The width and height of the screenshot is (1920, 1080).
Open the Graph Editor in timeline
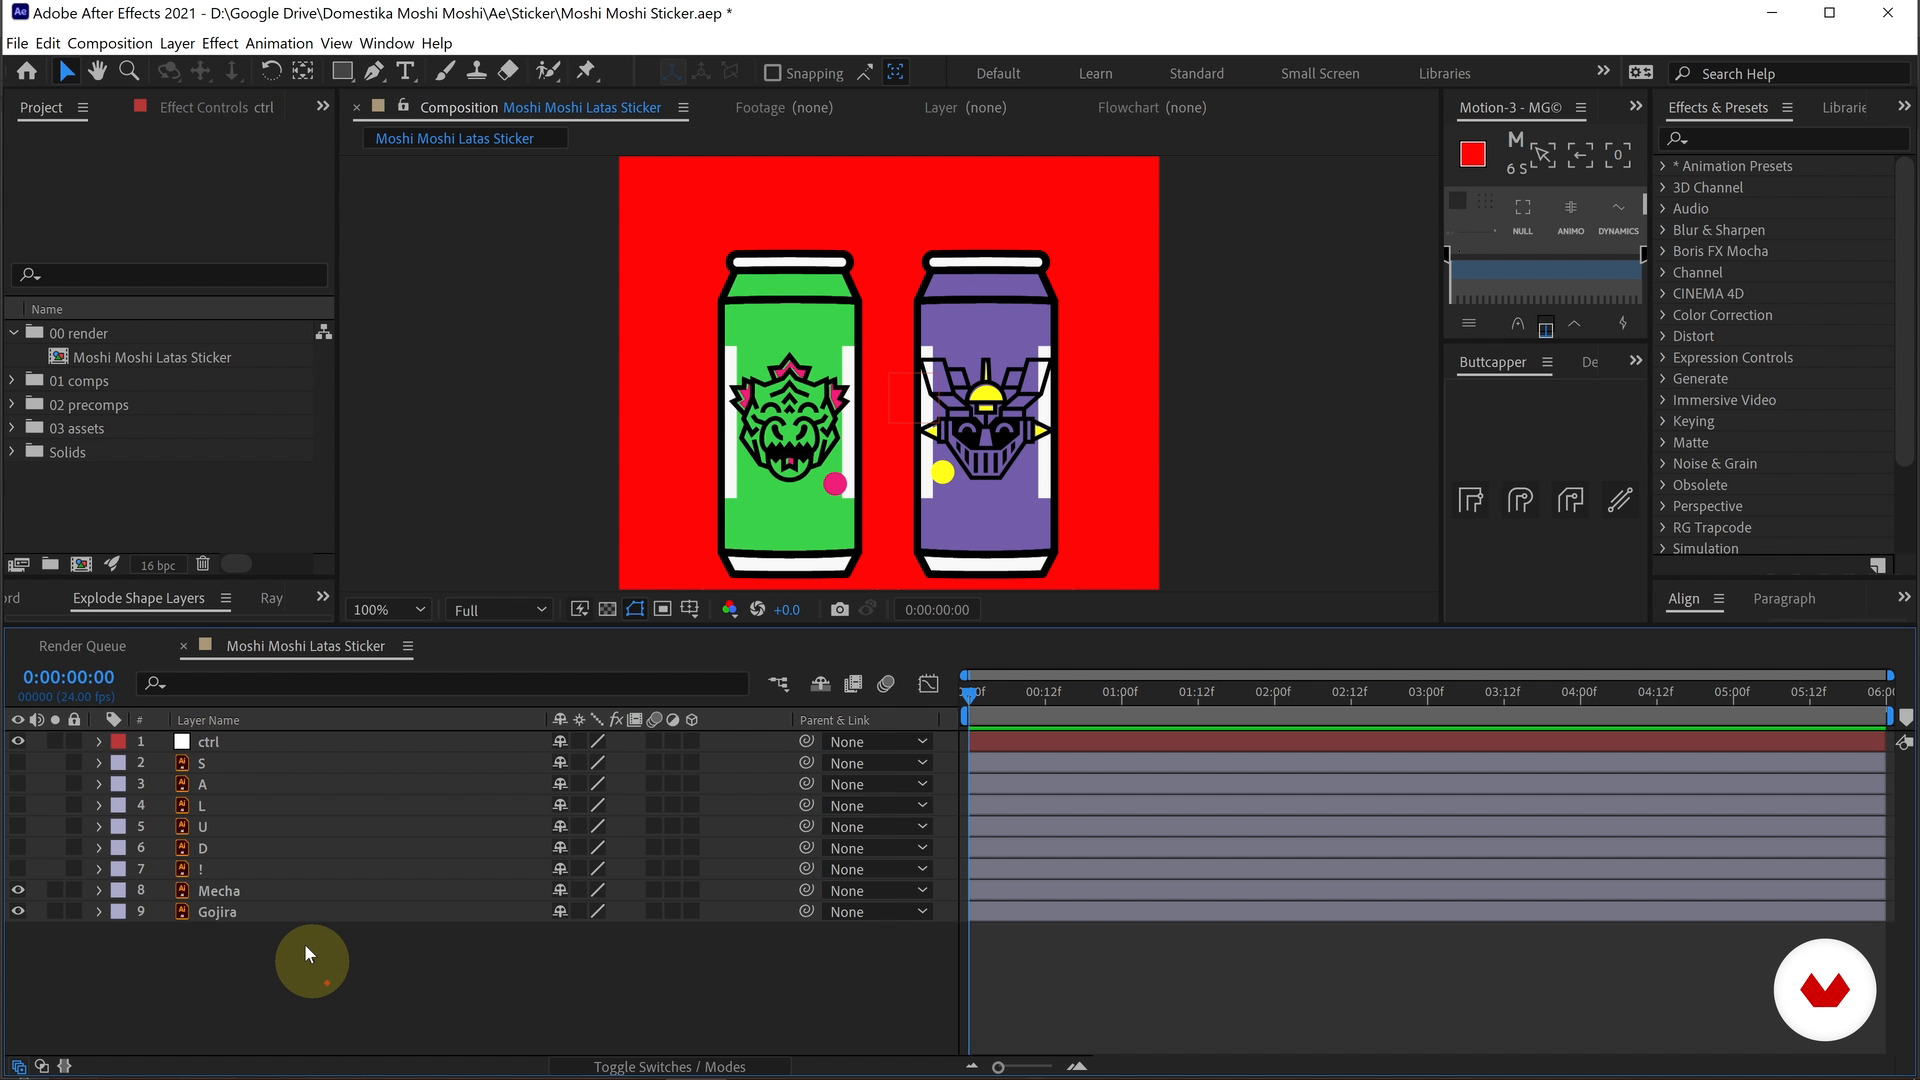[x=928, y=684]
